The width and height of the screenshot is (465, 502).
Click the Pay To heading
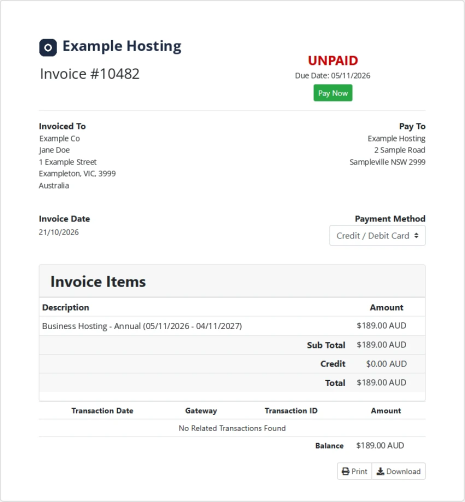412,126
